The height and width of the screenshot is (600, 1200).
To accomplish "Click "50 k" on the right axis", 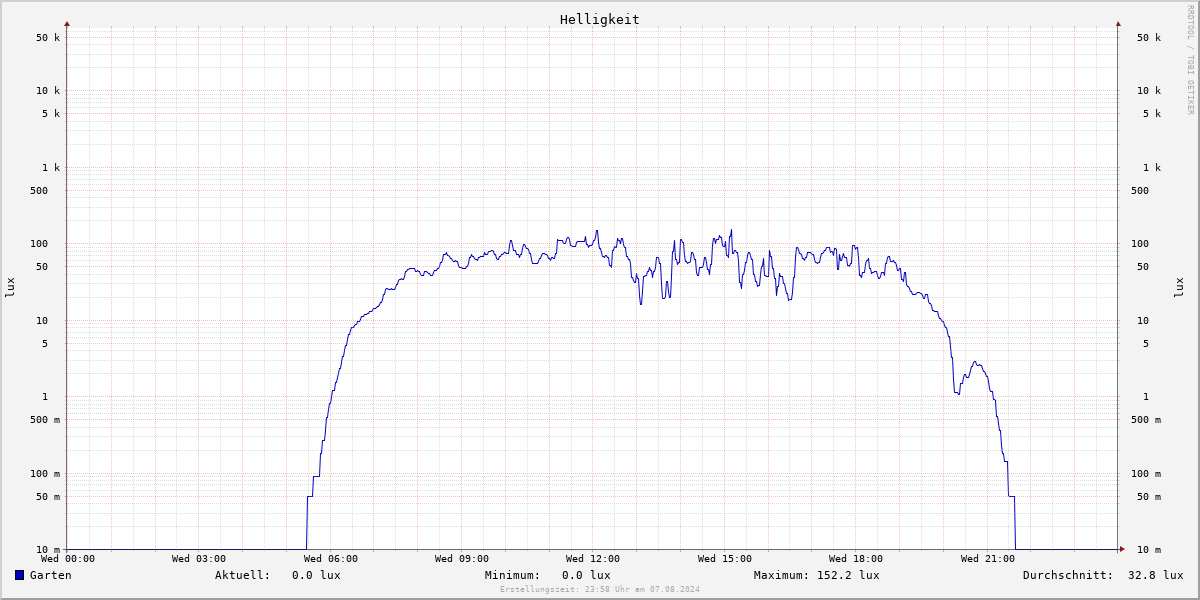I will point(1149,38).
